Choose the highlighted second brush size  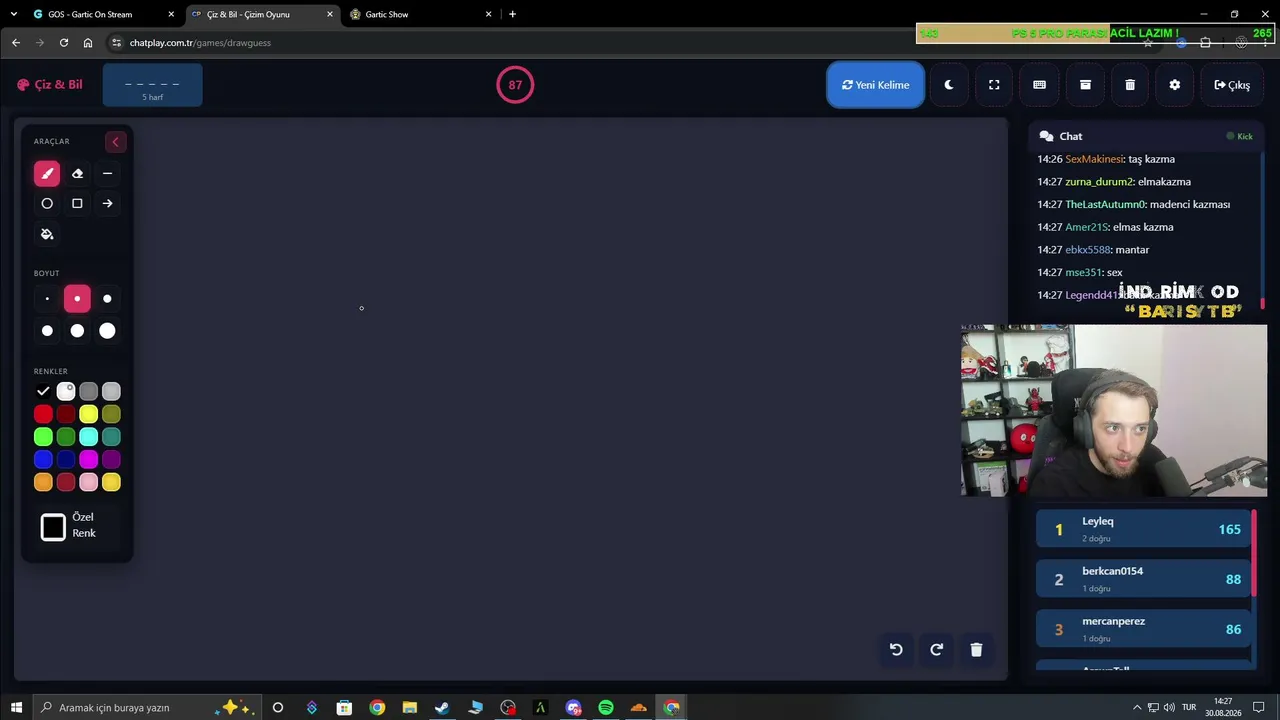coord(77,298)
